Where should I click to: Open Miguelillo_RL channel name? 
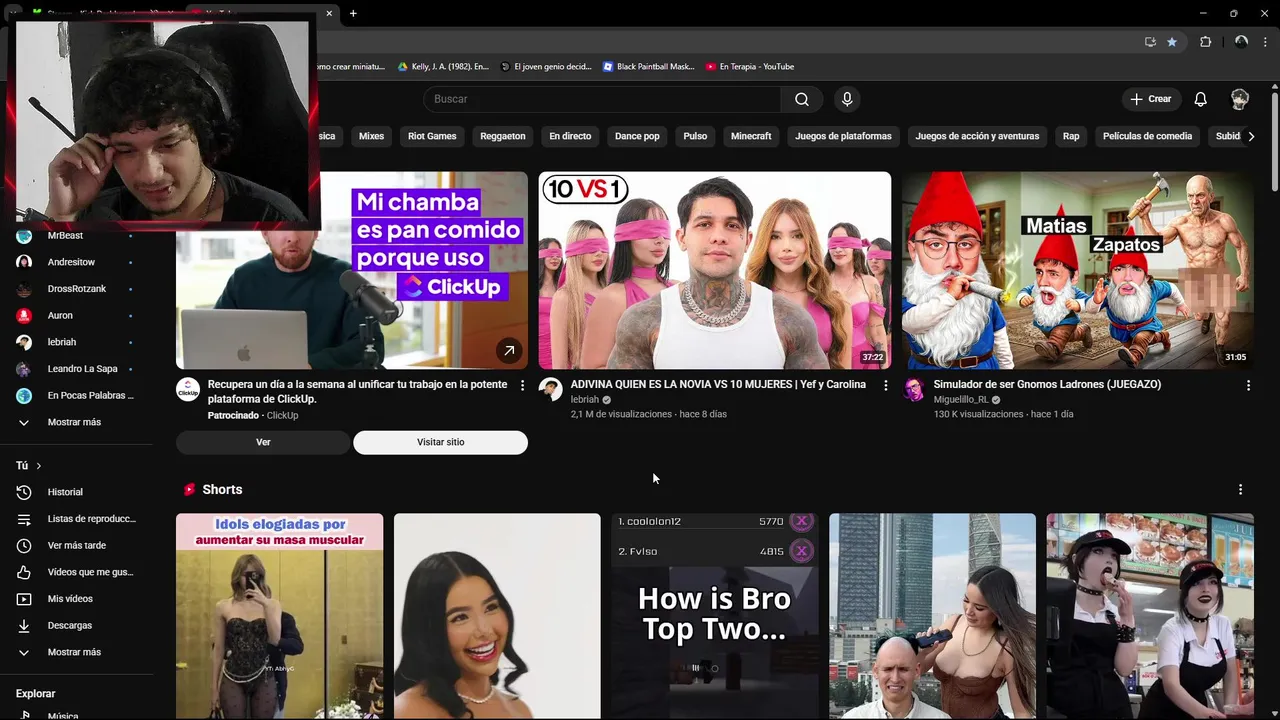[x=961, y=400]
